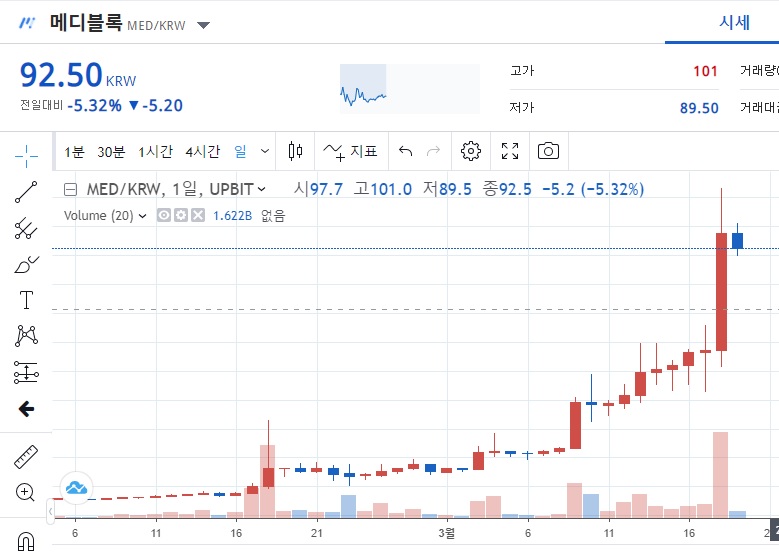779x558 pixels.
Task: Select the 일 daily interval
Action: click(x=240, y=151)
